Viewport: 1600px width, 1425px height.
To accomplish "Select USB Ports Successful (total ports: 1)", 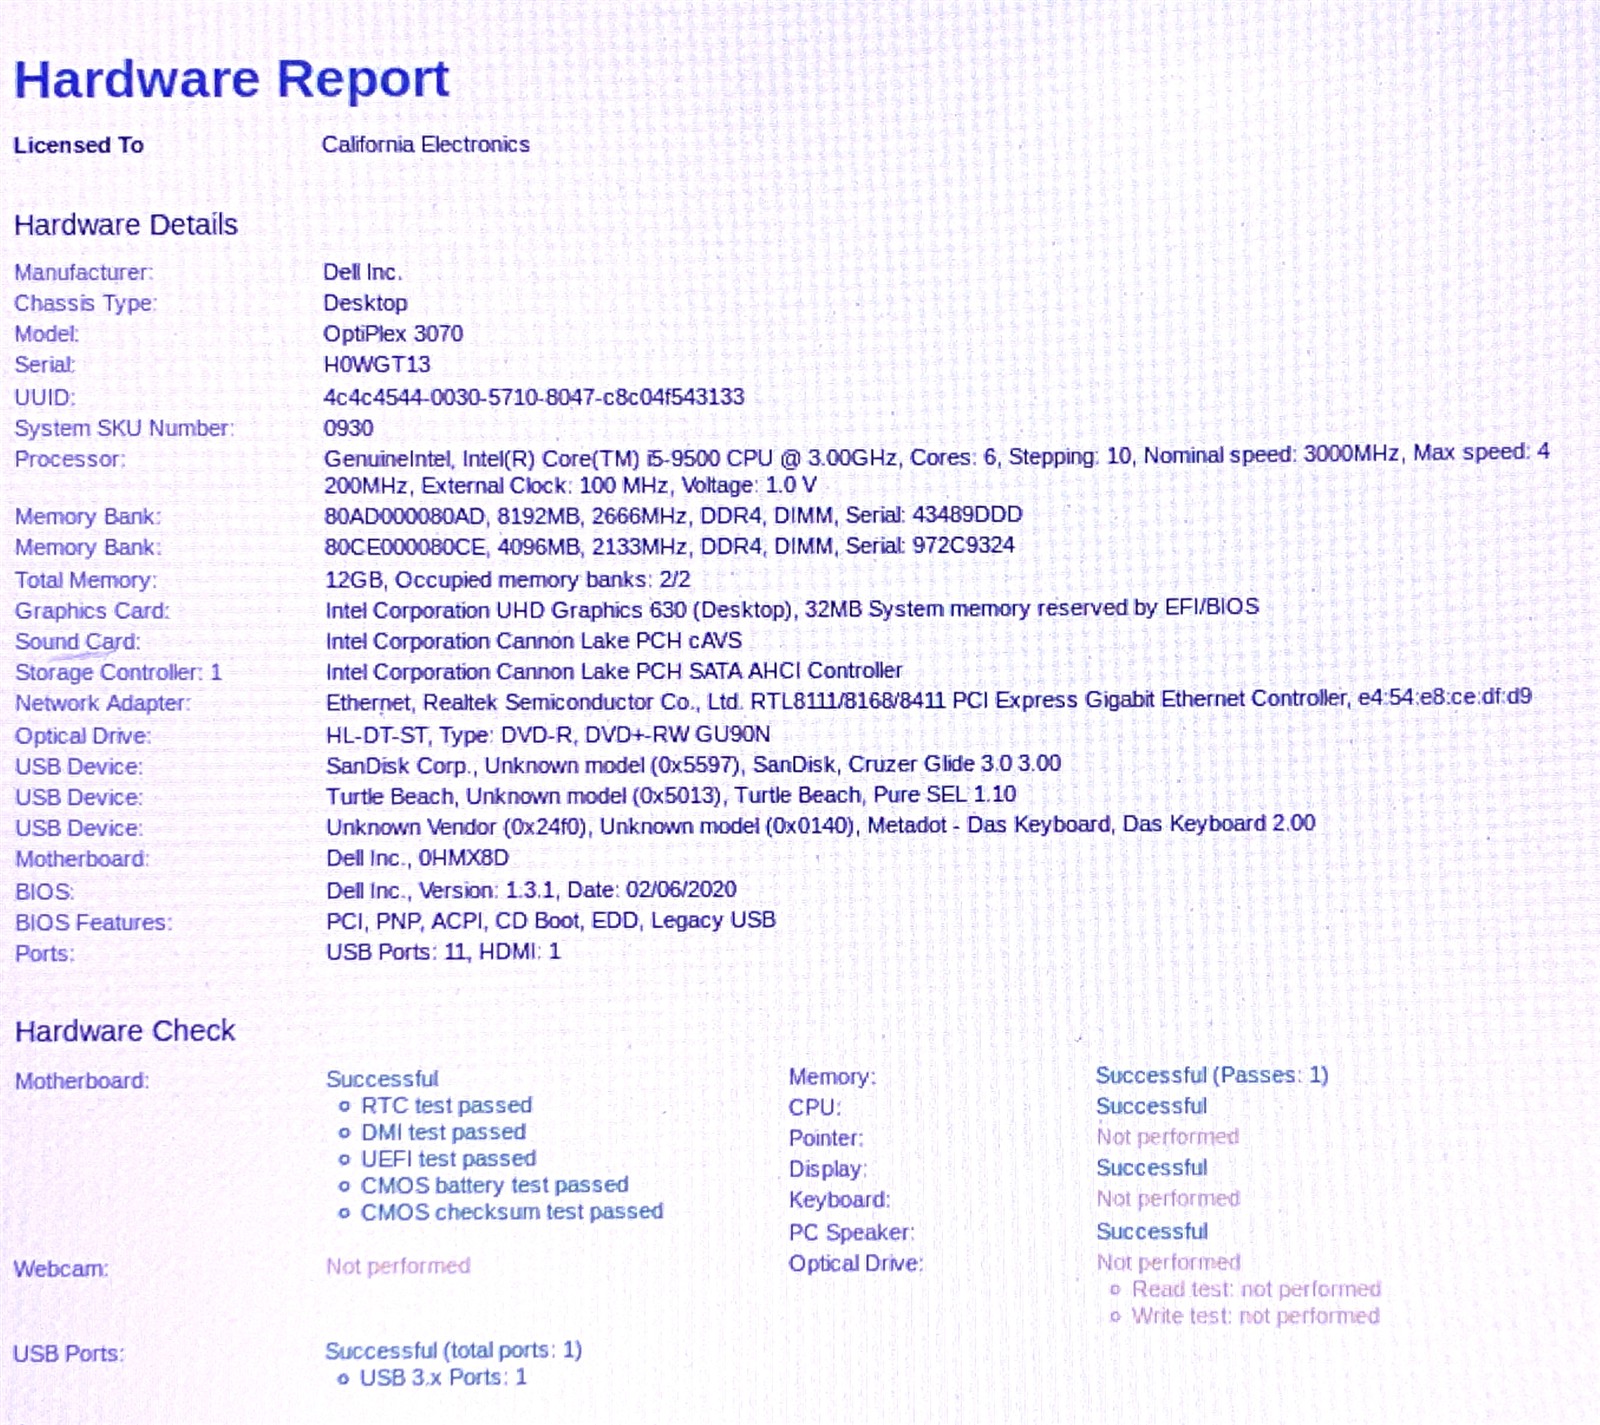I will click(x=453, y=1351).
